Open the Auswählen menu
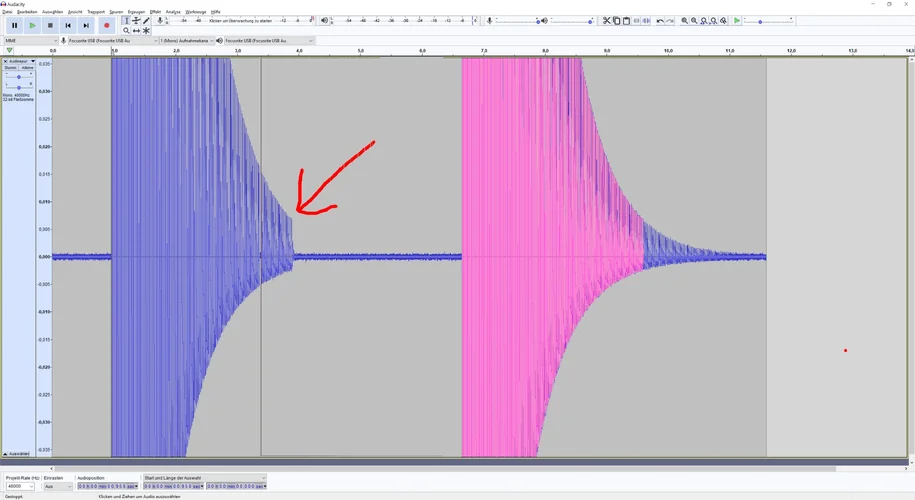The height and width of the screenshot is (500, 915). (53, 12)
